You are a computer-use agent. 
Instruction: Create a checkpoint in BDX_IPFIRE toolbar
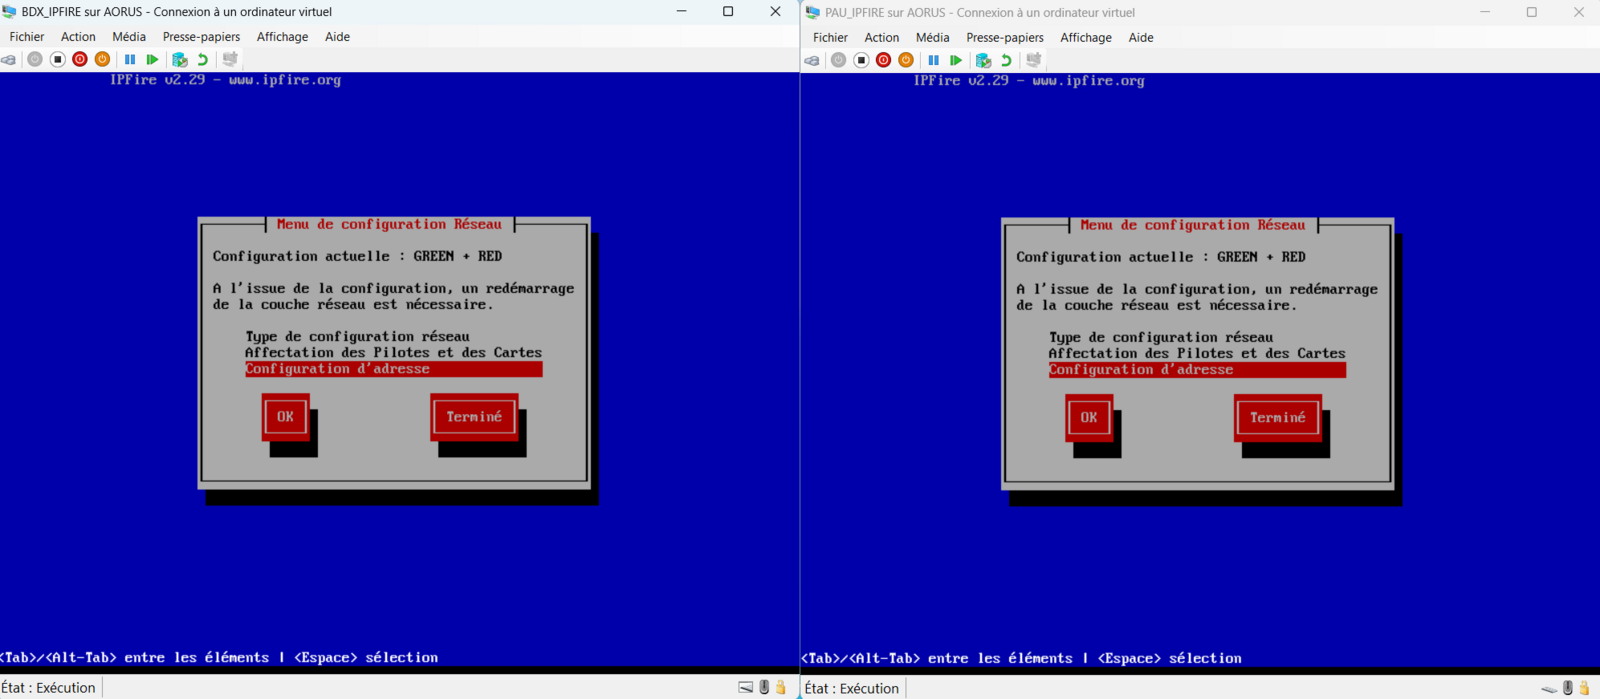180,60
